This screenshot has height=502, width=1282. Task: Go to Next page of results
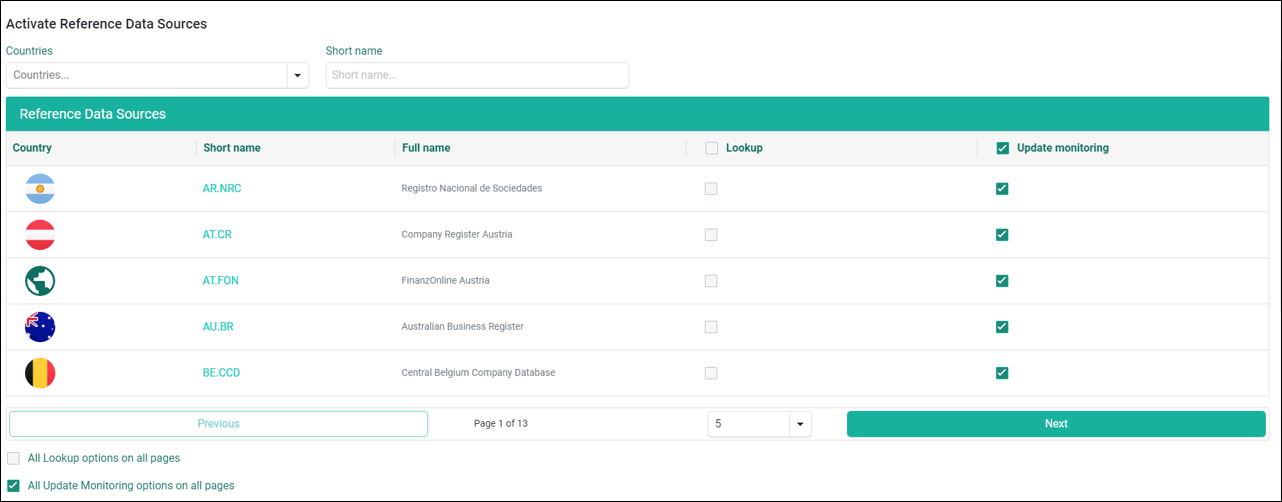[x=1056, y=424]
